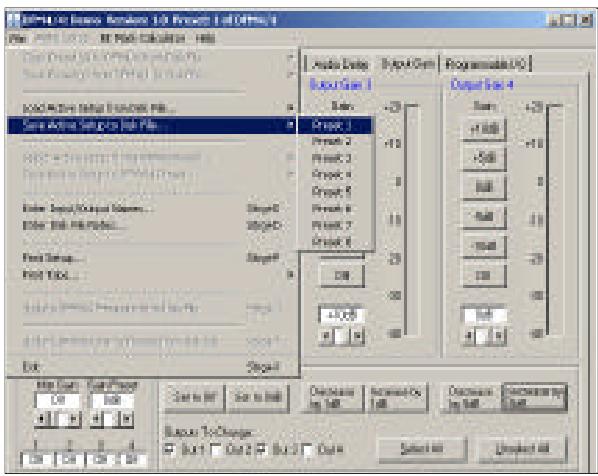Toggle the Out 3 checkbox
This screenshot has height=476, width=598.
[262, 449]
